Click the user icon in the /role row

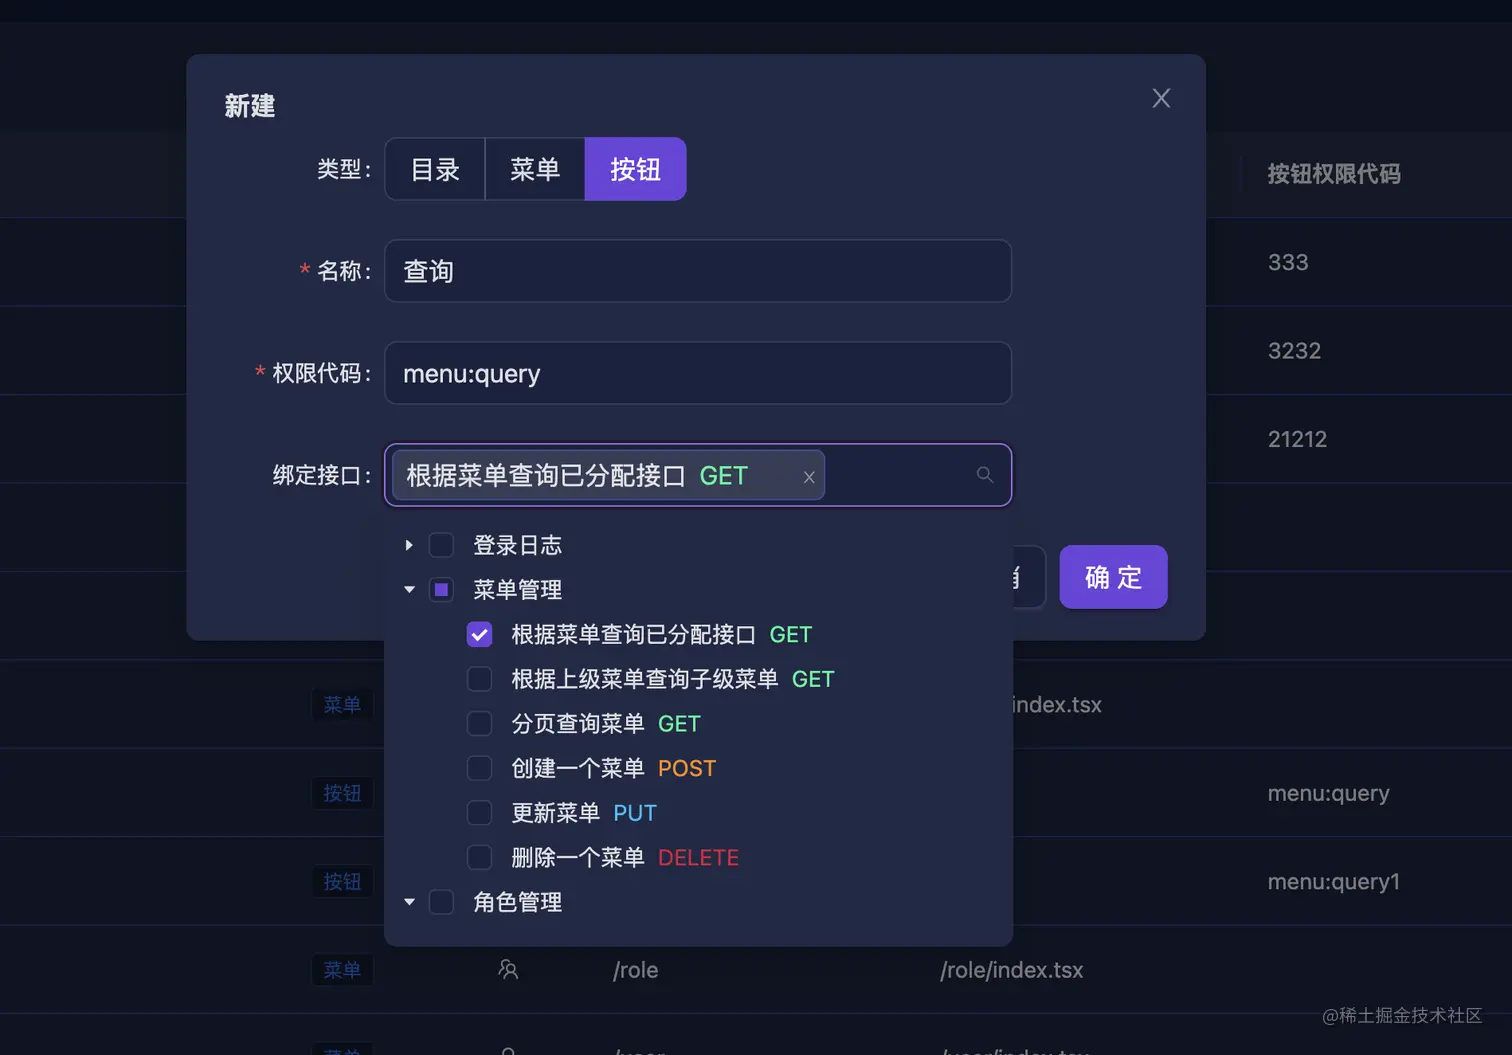click(508, 969)
